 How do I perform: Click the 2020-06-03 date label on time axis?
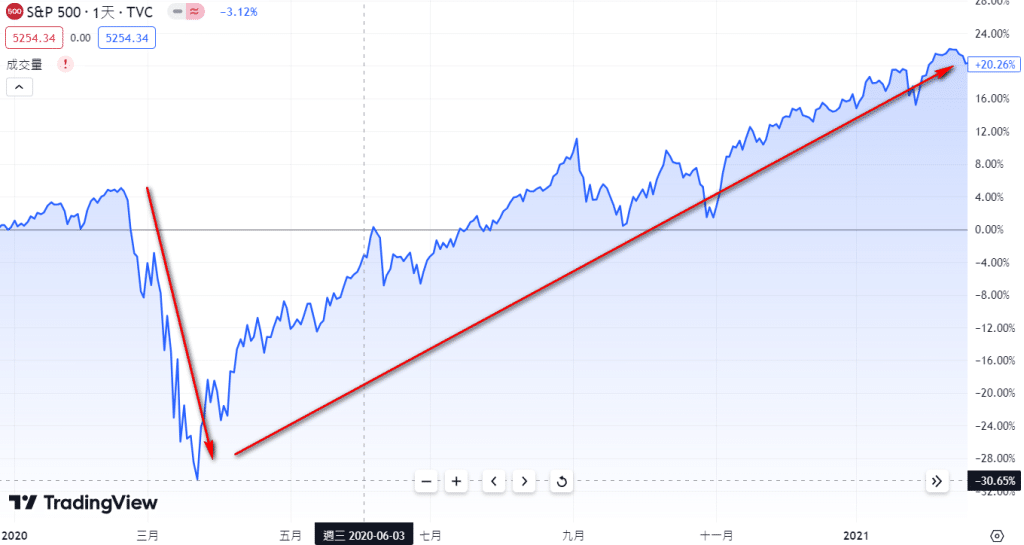(x=363, y=536)
